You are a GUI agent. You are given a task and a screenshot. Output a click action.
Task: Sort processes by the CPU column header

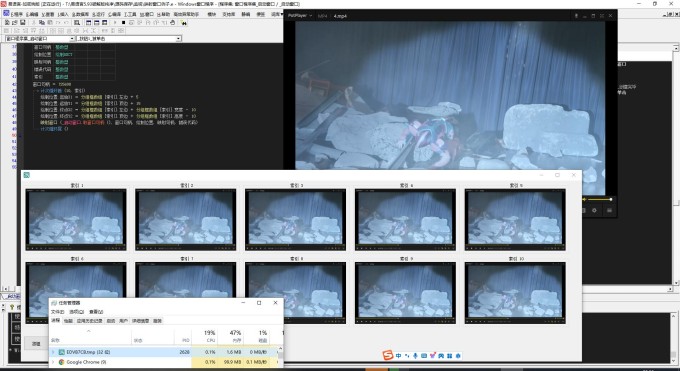[x=209, y=336]
